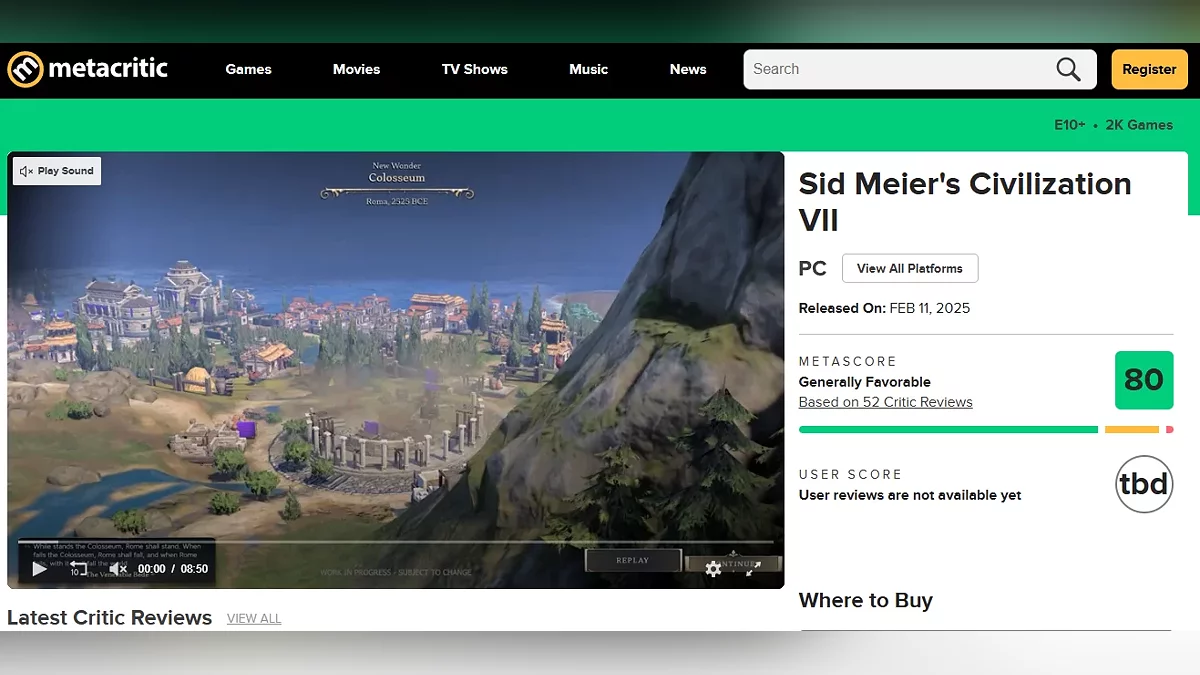This screenshot has height=675, width=1200.
Task: Open the Games menu
Action: tap(248, 69)
